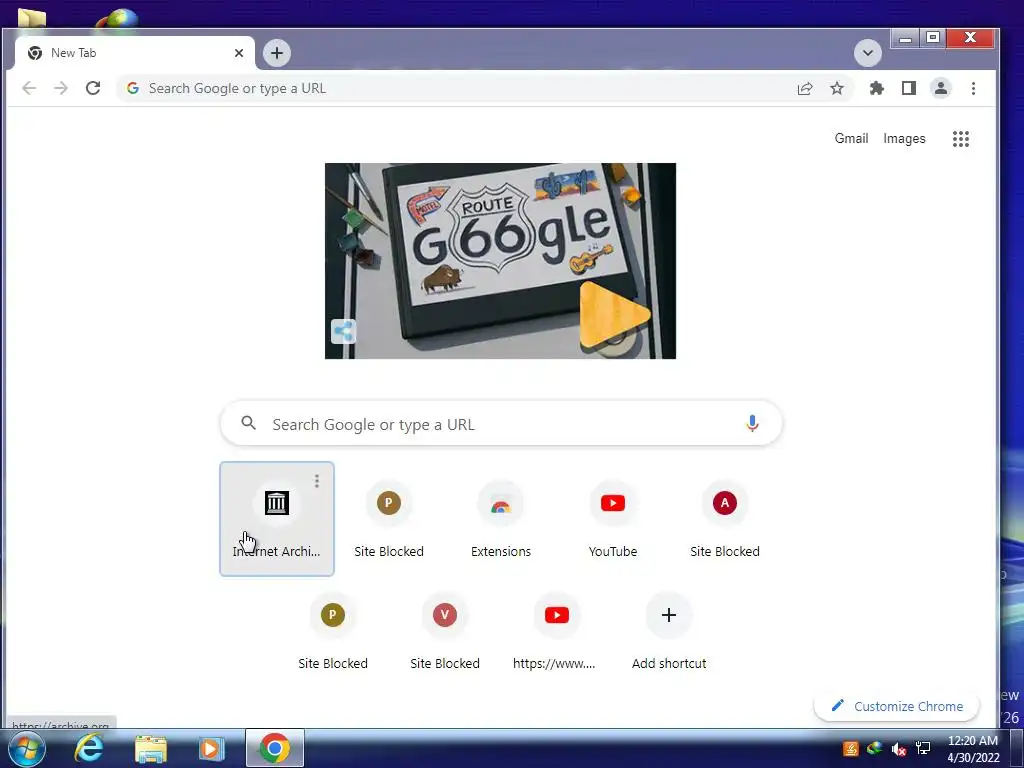Close the New Tab tab
The image size is (1024, 768).
click(x=239, y=53)
